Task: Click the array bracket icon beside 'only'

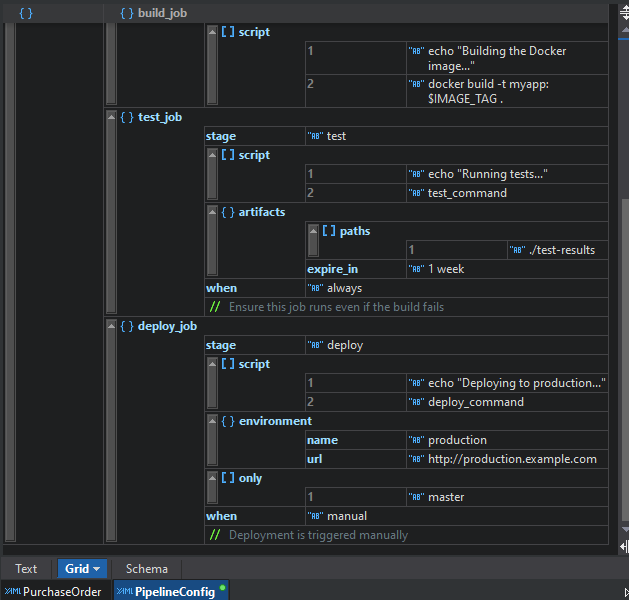Action: (227, 478)
